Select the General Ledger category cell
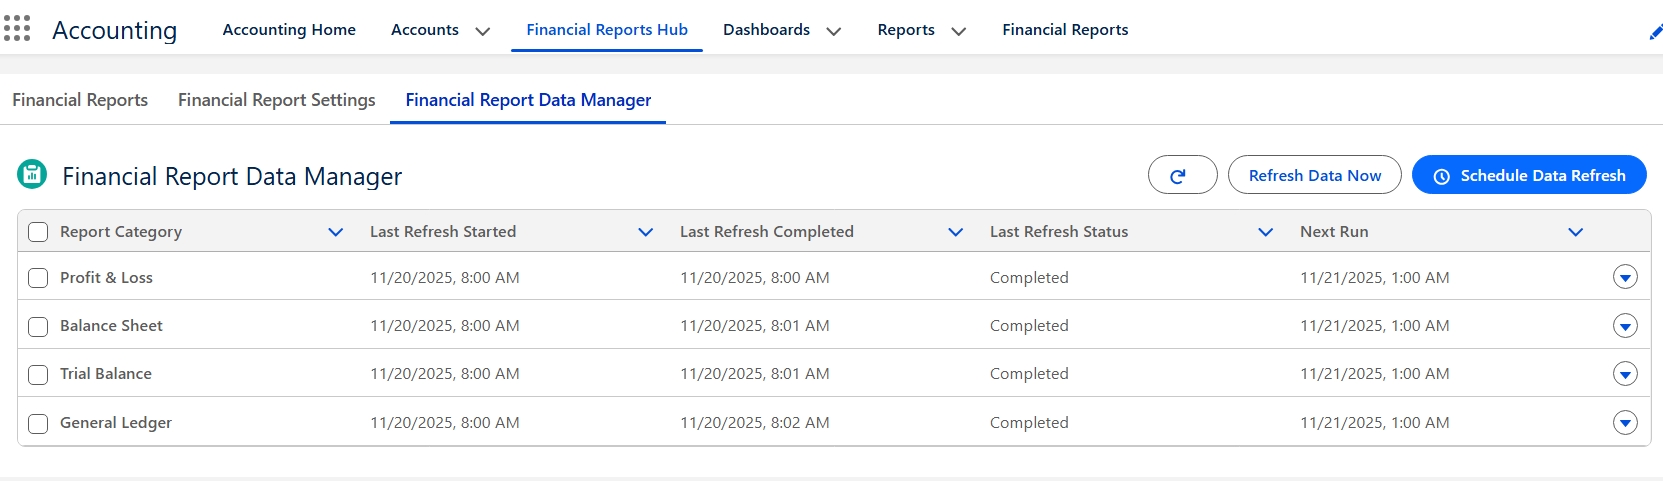This screenshot has width=1663, height=481. pyautogui.click(x=116, y=423)
